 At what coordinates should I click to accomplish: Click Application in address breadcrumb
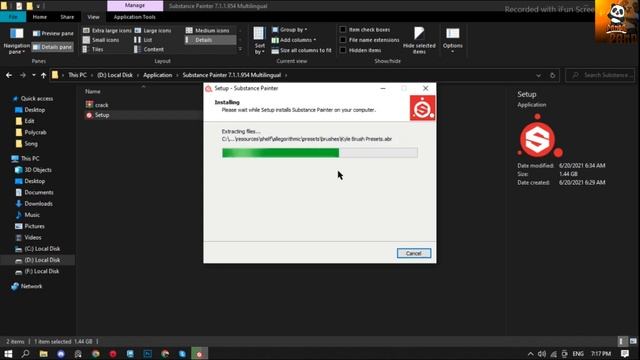click(158, 75)
